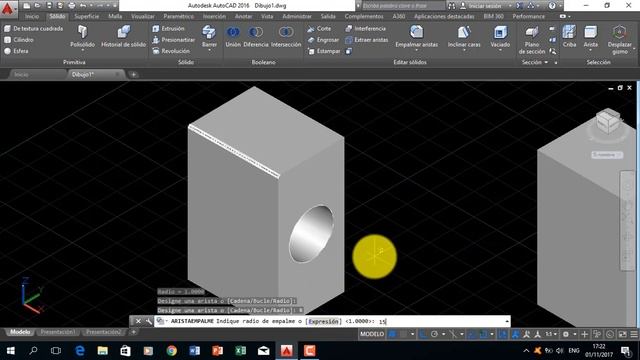This screenshot has width=640, height=360.
Task: Switch to the Inicio file tab
Action: point(21,75)
